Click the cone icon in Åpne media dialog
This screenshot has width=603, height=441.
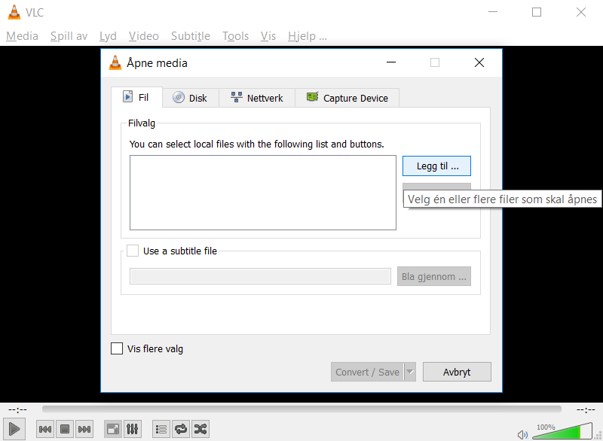tap(115, 63)
